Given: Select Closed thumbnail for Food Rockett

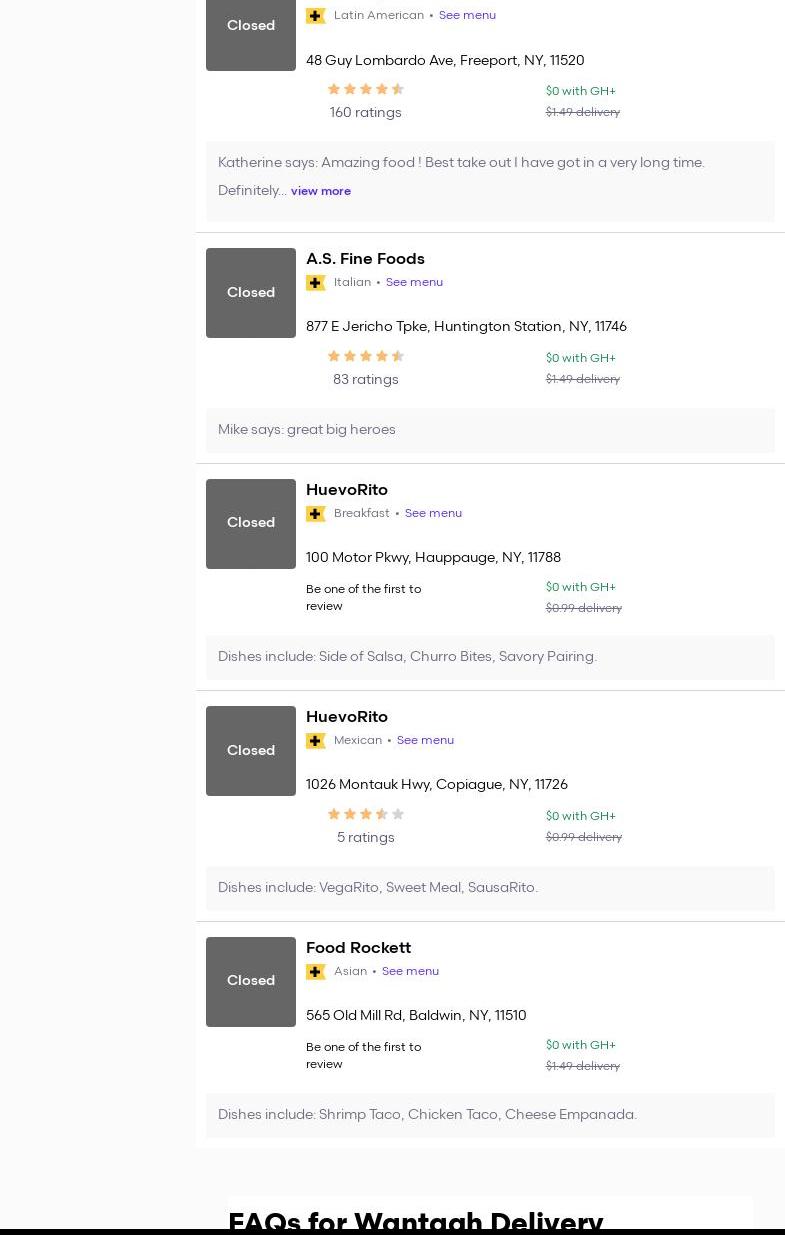Looking at the screenshot, I should point(251,982).
